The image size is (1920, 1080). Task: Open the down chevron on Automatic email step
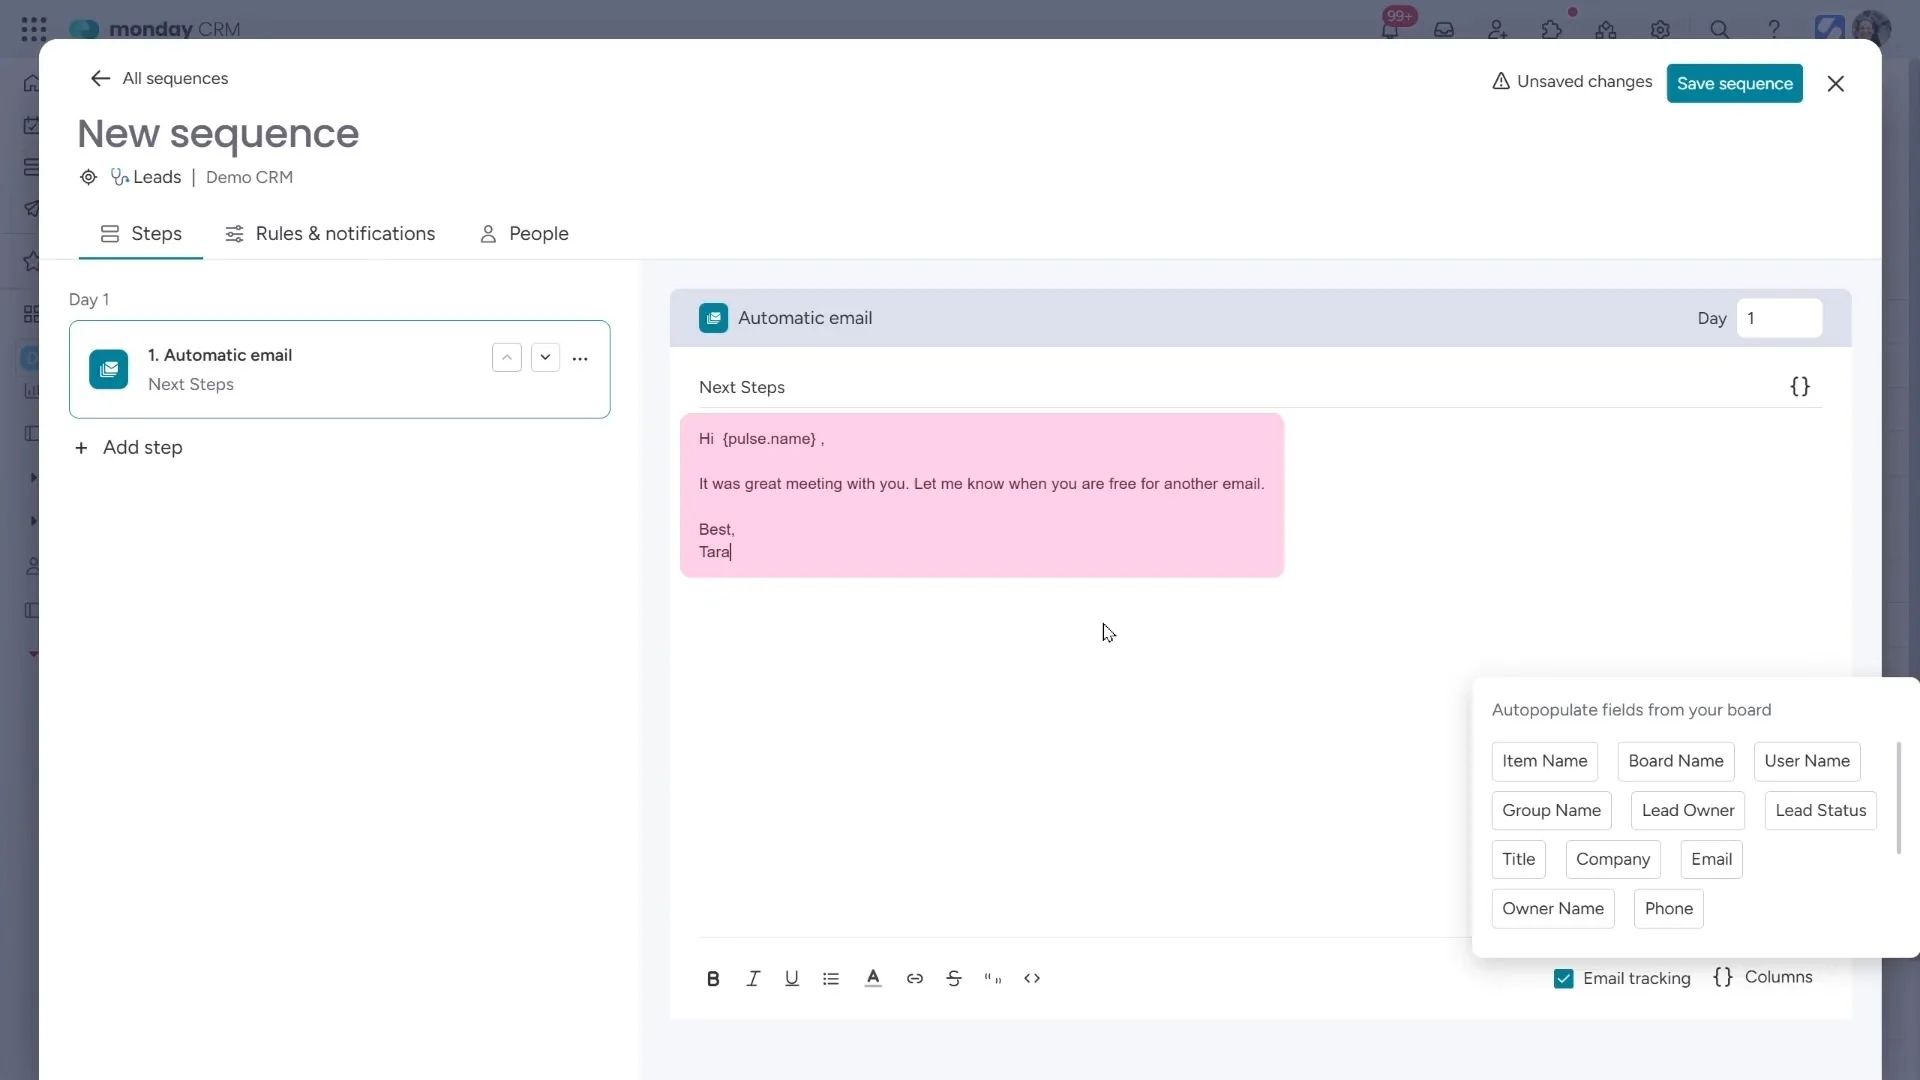[545, 357]
